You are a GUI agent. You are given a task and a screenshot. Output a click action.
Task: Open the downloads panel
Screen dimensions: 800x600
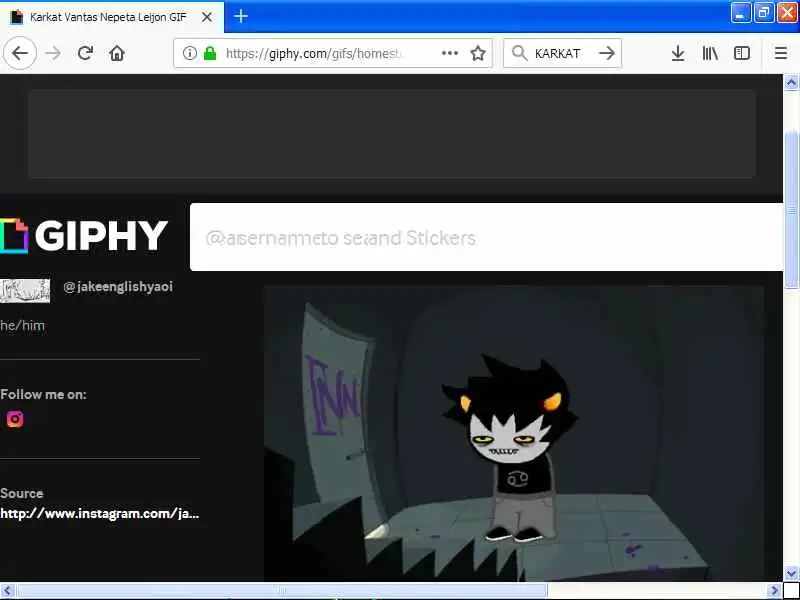pos(678,53)
